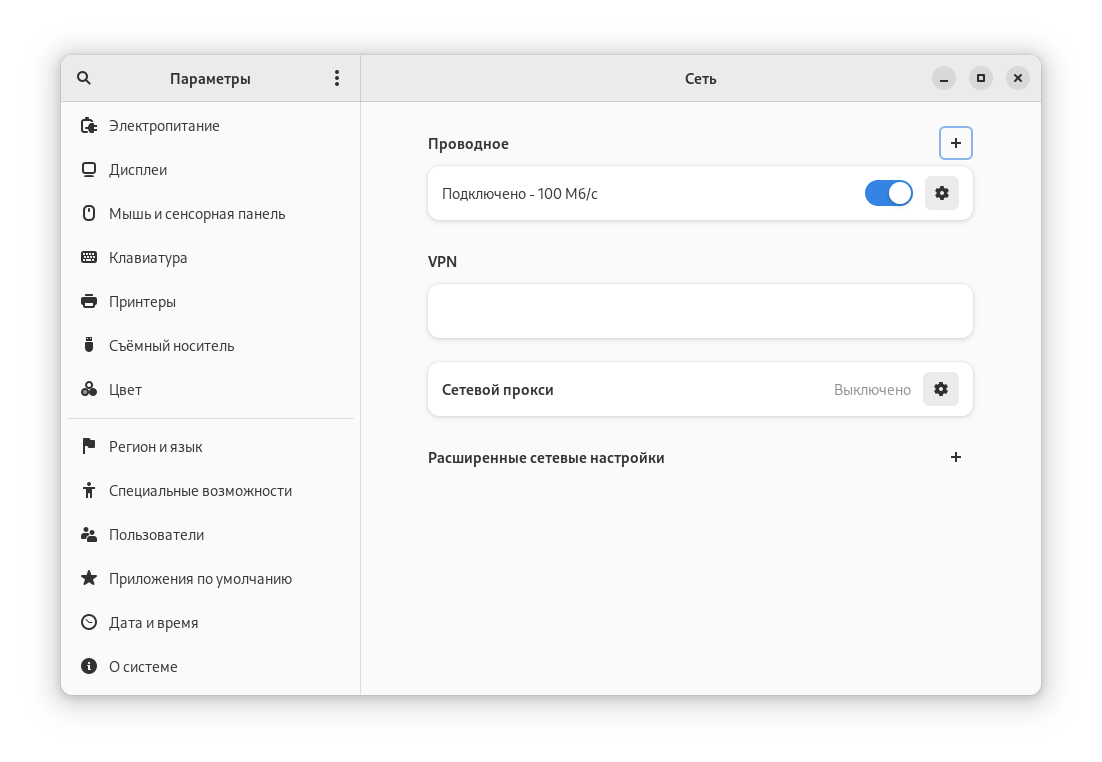Click the search icon in the Settings header
Viewport: 1102px width, 762px height.
tap(84, 78)
